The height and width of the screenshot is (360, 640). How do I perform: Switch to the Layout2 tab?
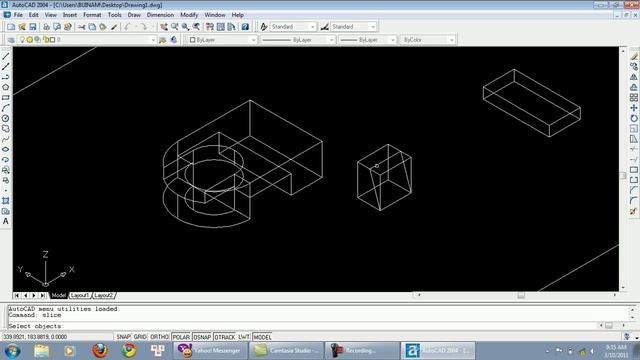tap(104, 295)
